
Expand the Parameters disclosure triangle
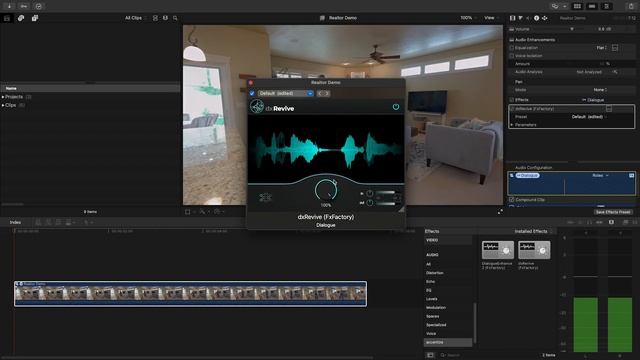[x=511, y=125]
